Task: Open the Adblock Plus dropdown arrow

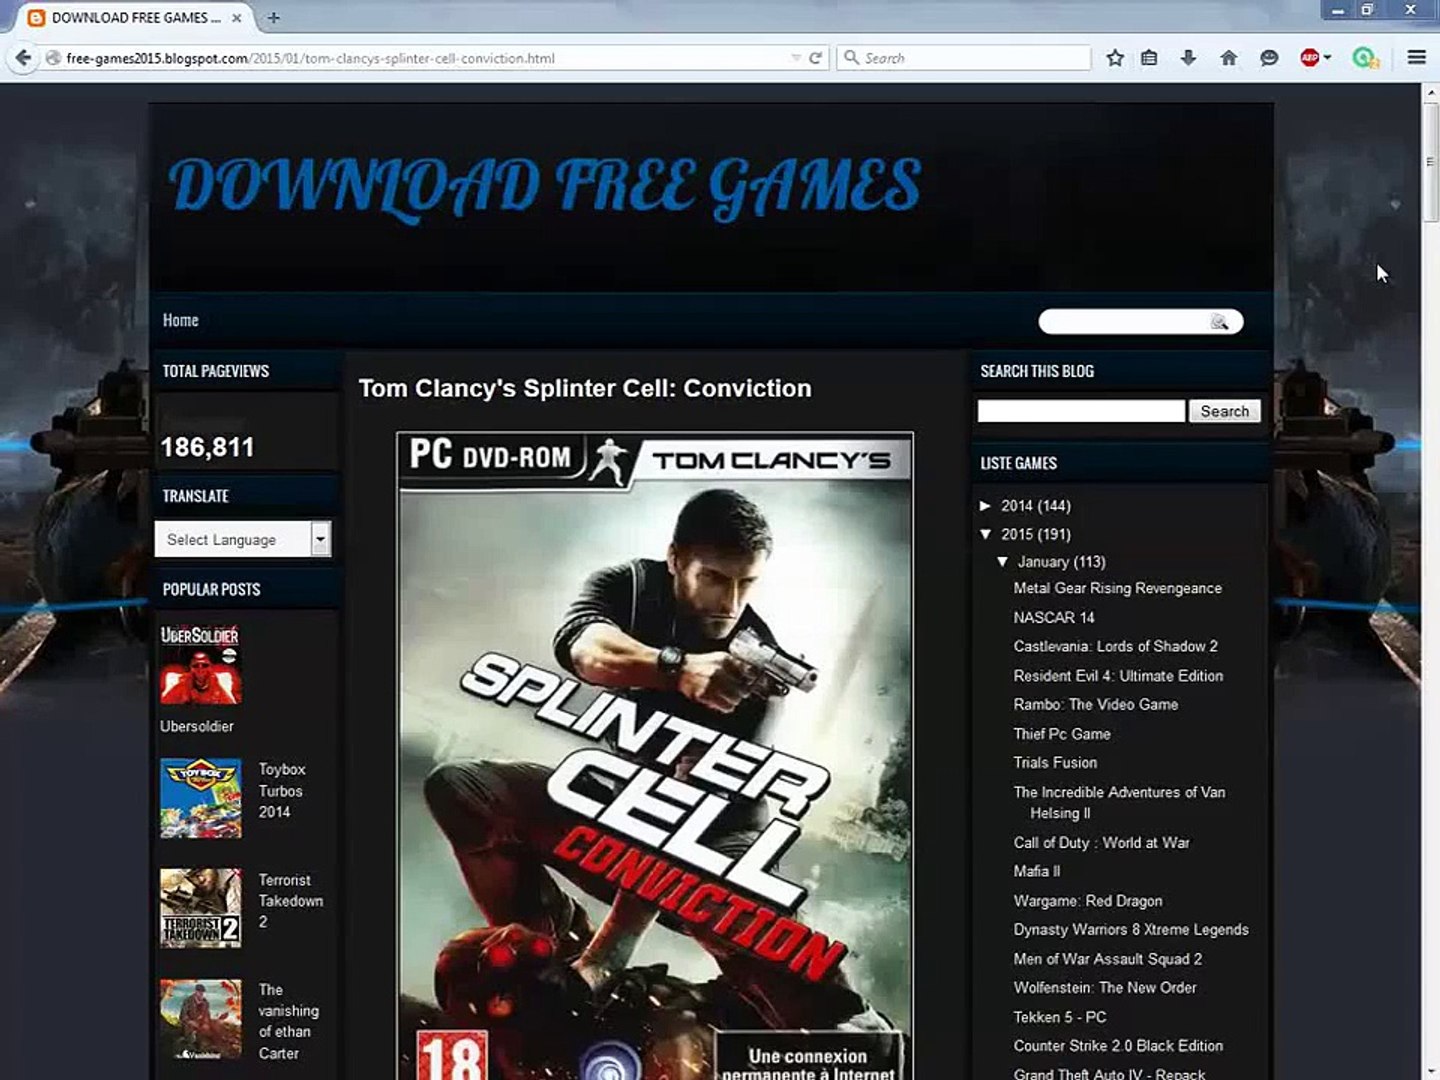Action: (x=1328, y=58)
